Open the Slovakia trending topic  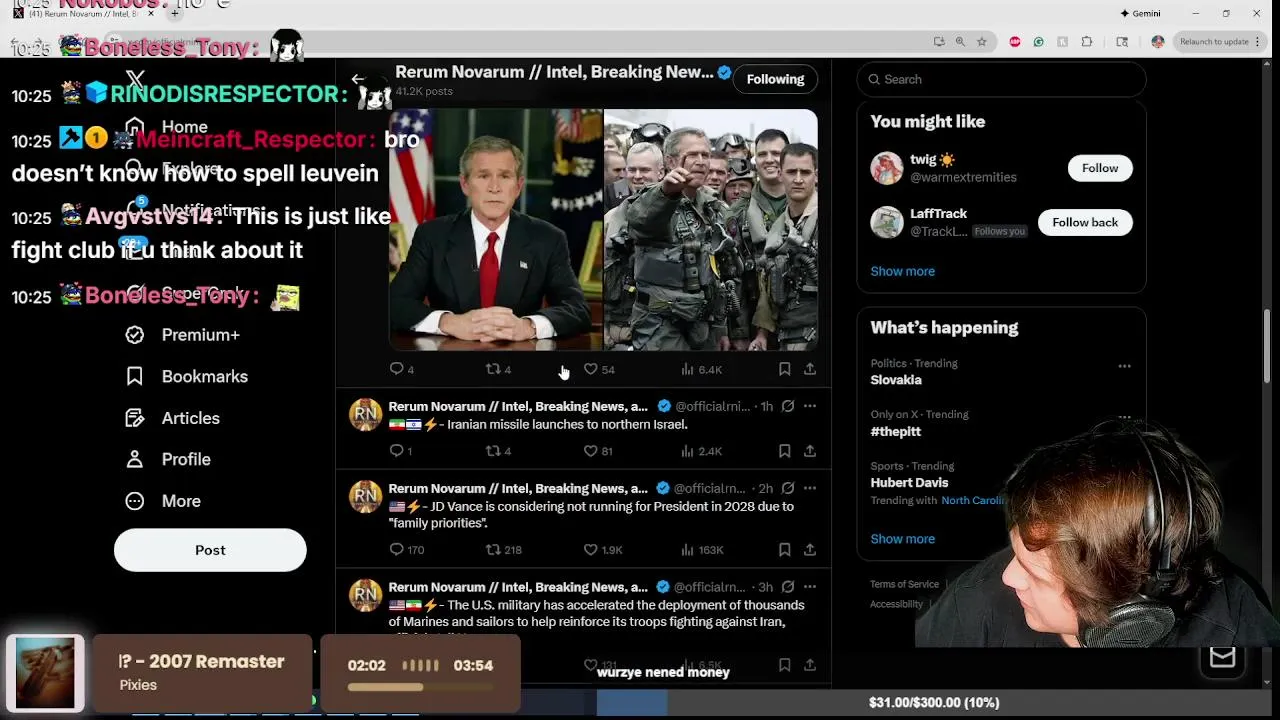[x=896, y=380]
